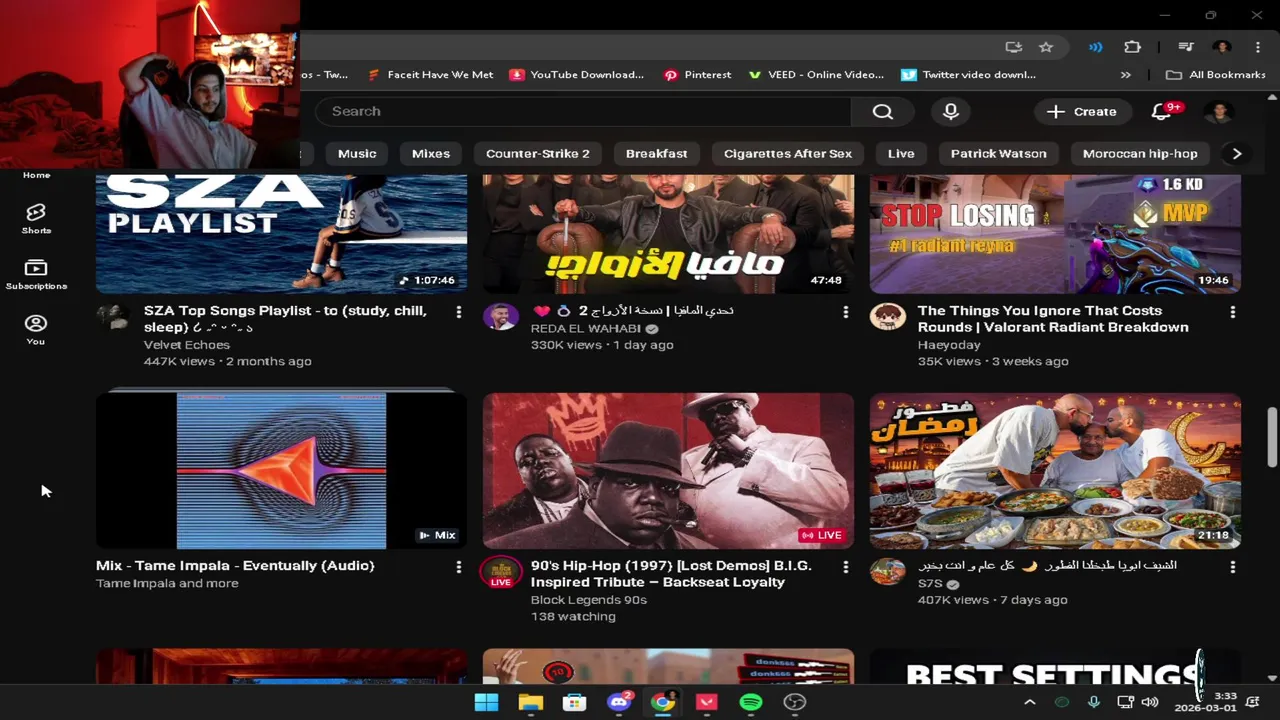Viewport: 1280px width, 720px height.
Task: Select the Mixes filter chip
Action: pos(431,153)
